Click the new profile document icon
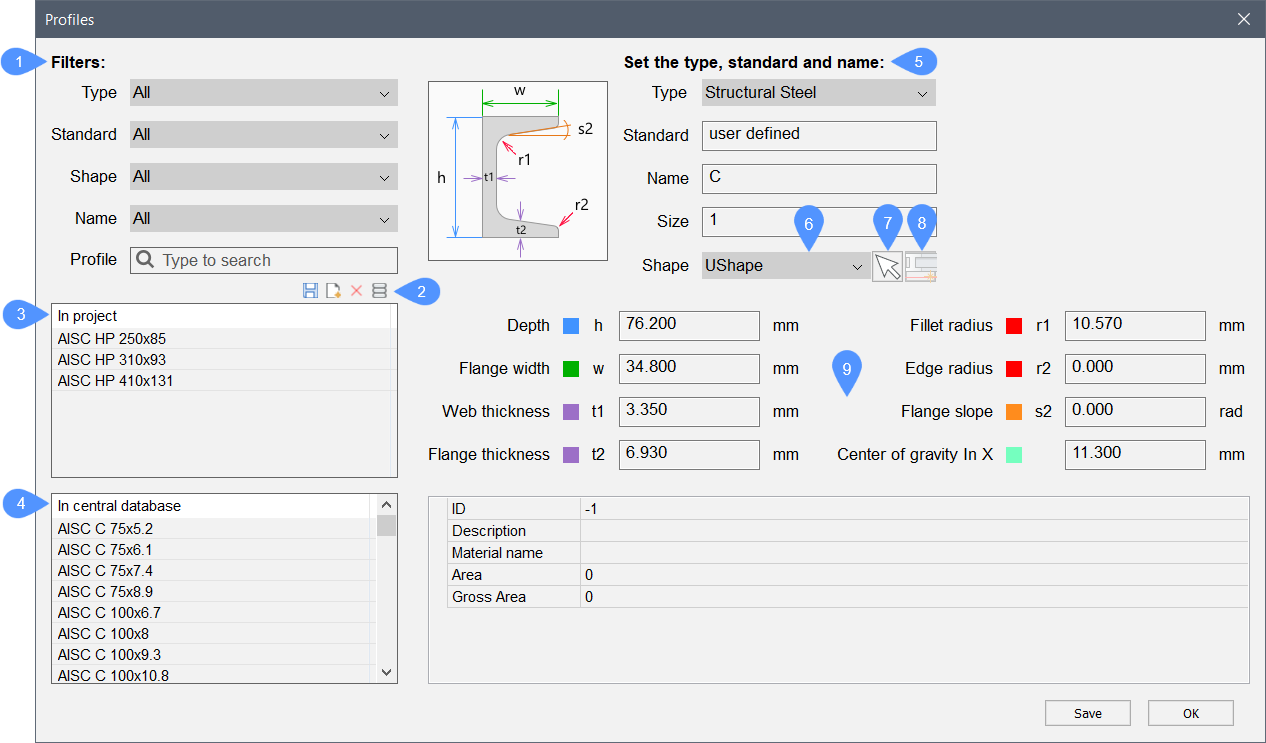 click(x=333, y=291)
